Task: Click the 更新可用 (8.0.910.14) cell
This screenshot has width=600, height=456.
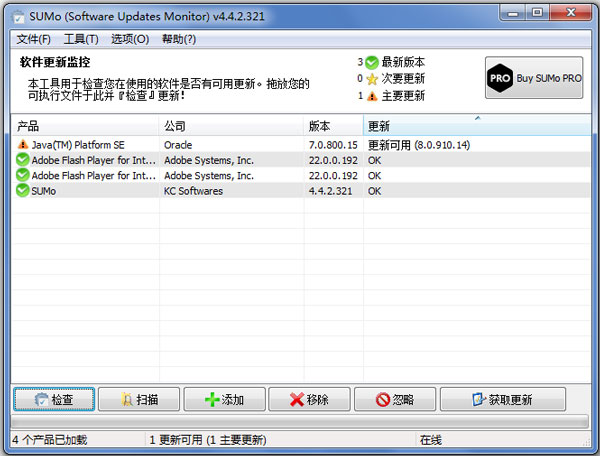Action: (419, 145)
